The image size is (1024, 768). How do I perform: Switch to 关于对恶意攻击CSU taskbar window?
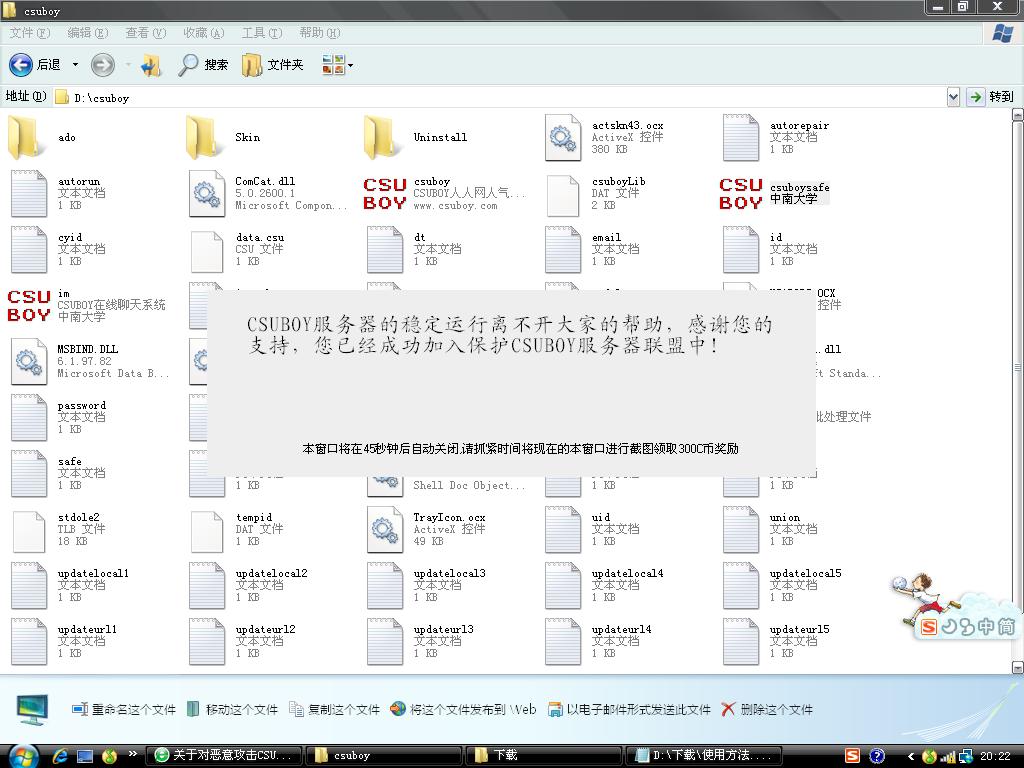(x=224, y=756)
